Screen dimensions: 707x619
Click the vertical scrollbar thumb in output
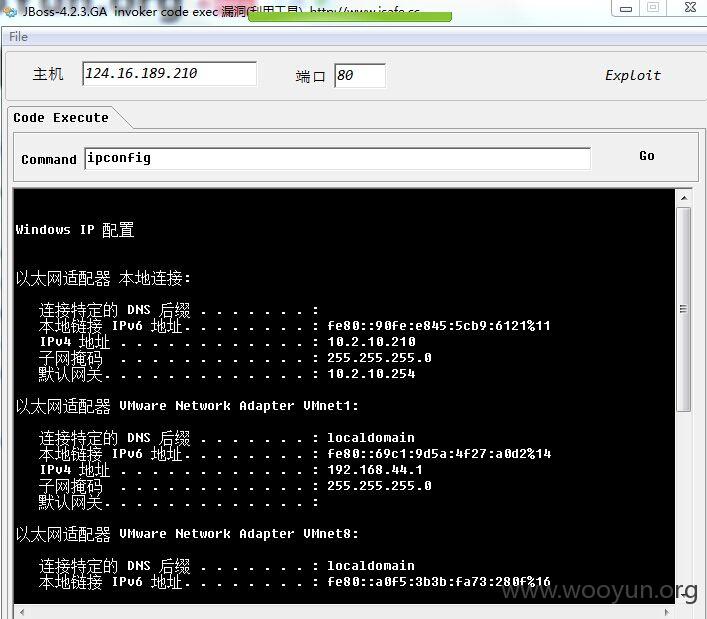[x=684, y=309]
